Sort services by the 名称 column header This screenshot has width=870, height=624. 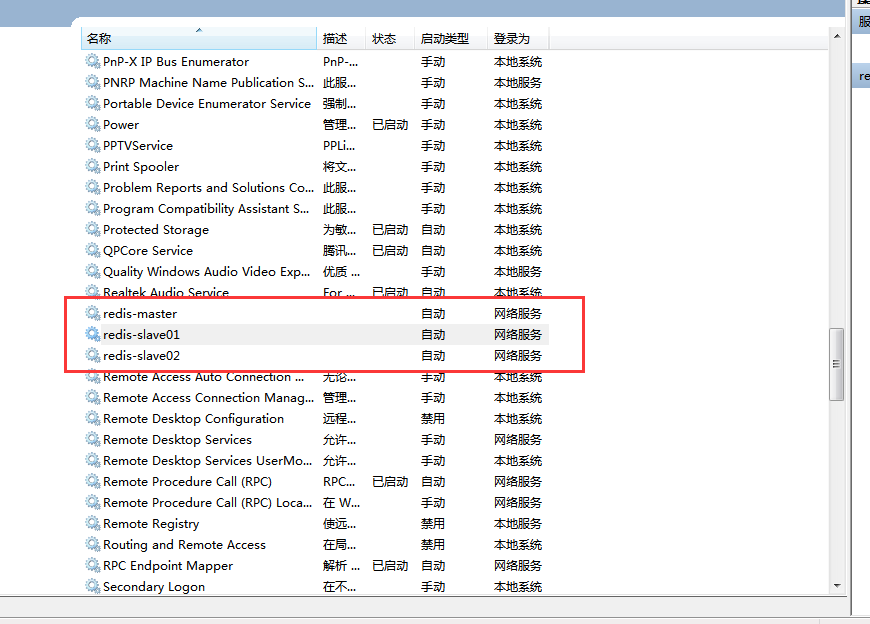(199, 38)
